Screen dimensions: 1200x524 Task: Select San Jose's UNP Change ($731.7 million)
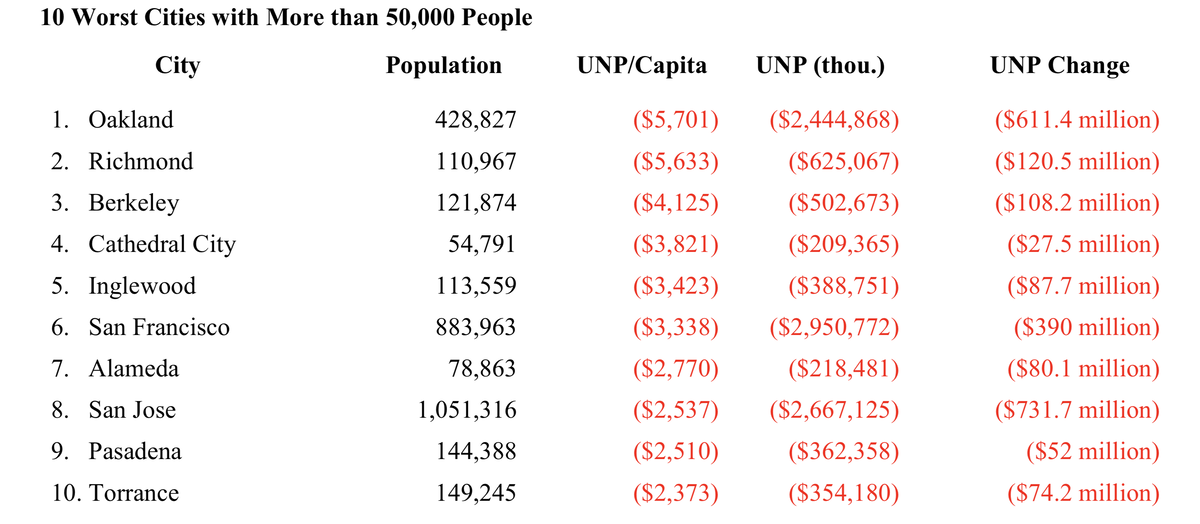[x=1077, y=410]
